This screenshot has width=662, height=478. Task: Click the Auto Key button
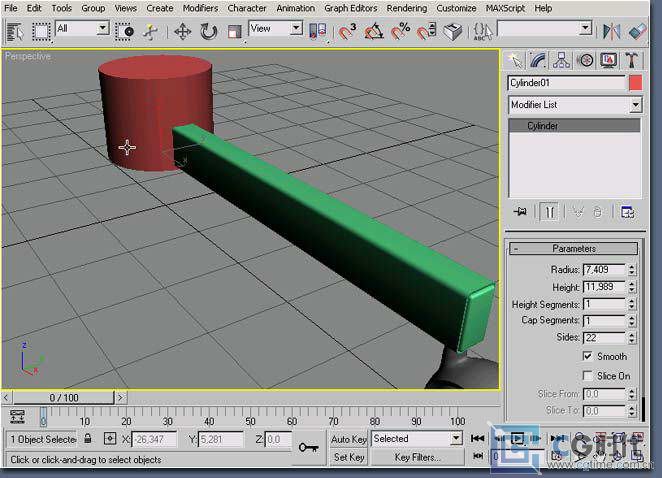click(x=349, y=439)
